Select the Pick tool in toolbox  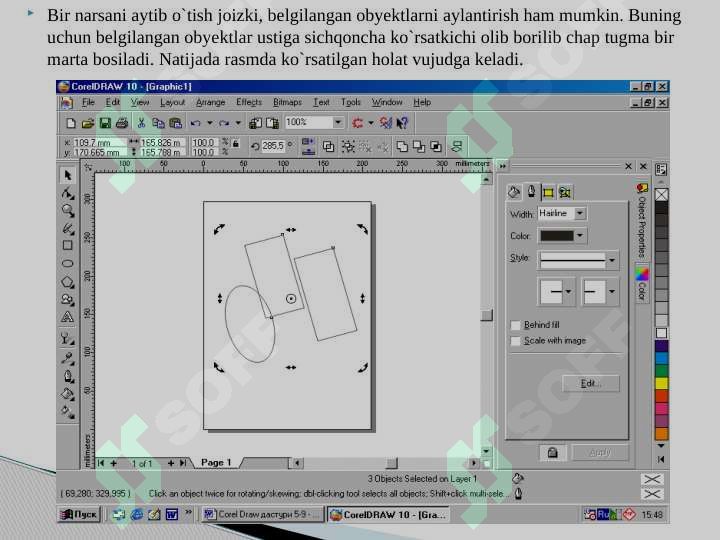pyautogui.click(x=68, y=175)
